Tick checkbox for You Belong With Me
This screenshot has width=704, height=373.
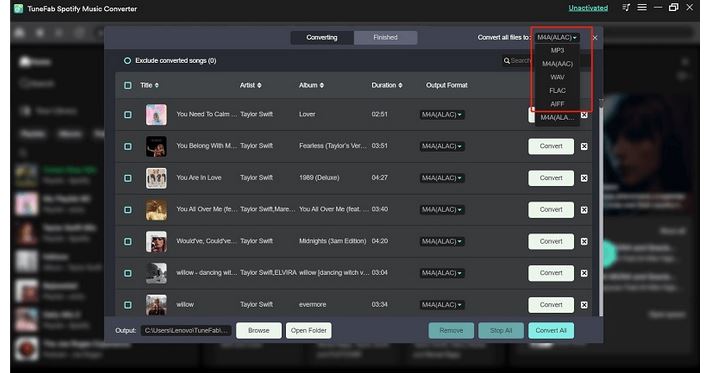tap(128, 146)
